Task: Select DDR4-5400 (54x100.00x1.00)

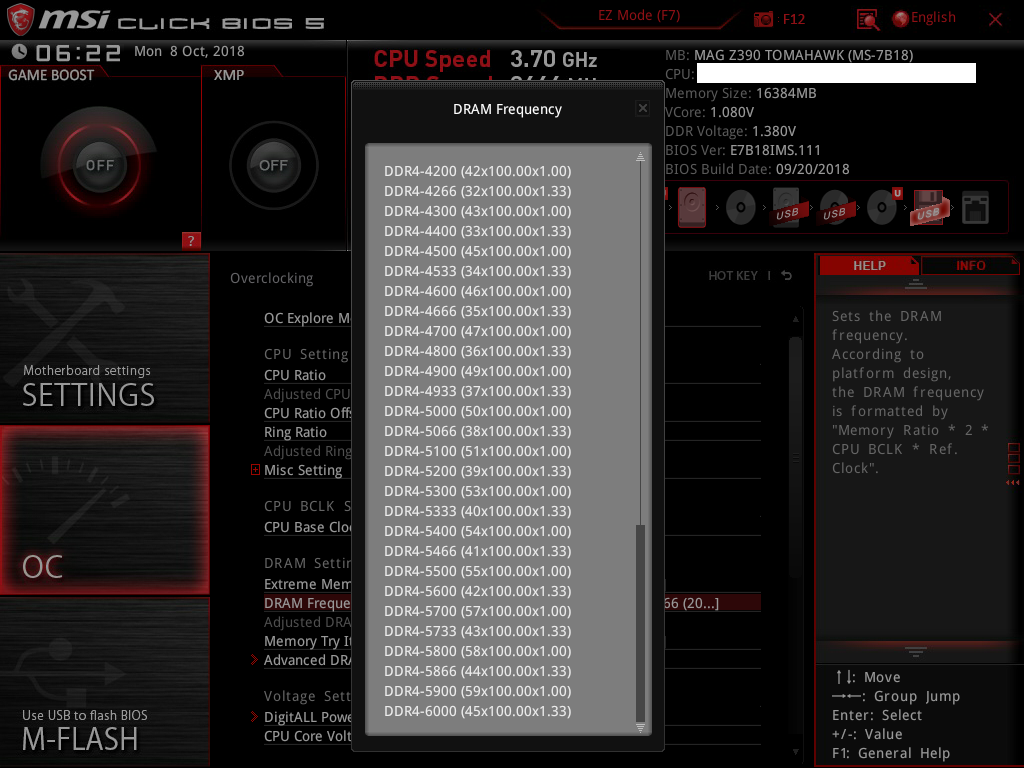Action: tap(477, 532)
